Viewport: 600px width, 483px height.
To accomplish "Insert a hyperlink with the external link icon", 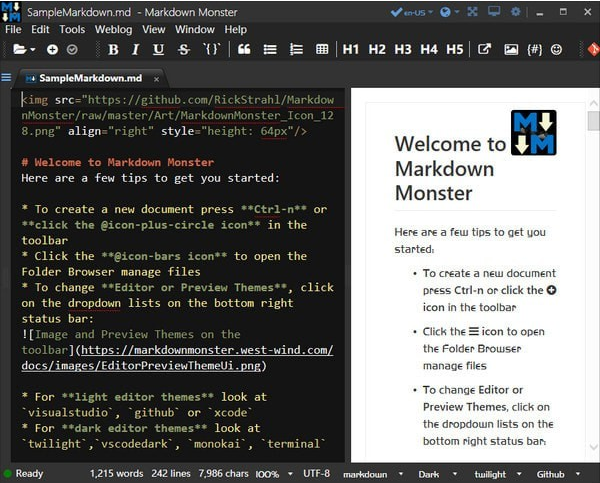I will coord(485,49).
